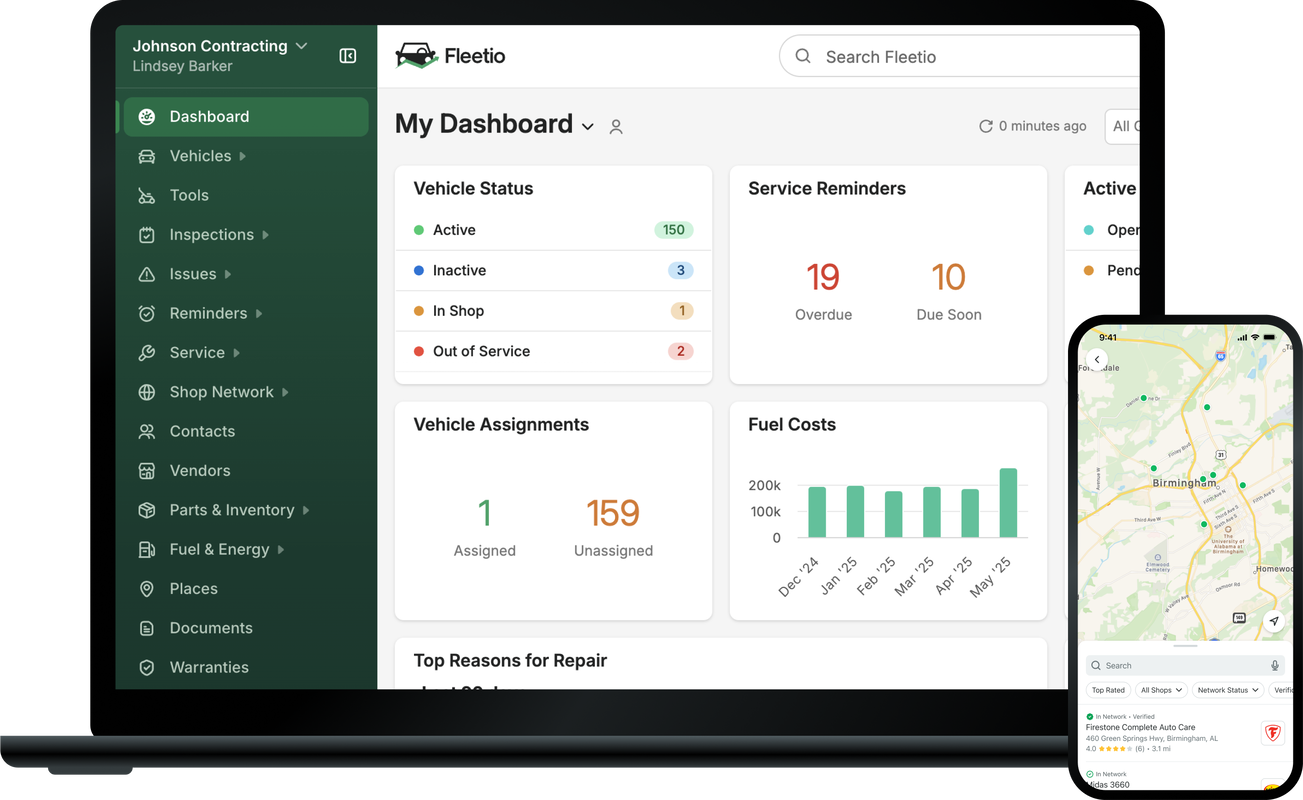This screenshot has width=1303, height=800.
Task: Open Warranties from the sidebar shield icon
Action: click(x=147, y=667)
